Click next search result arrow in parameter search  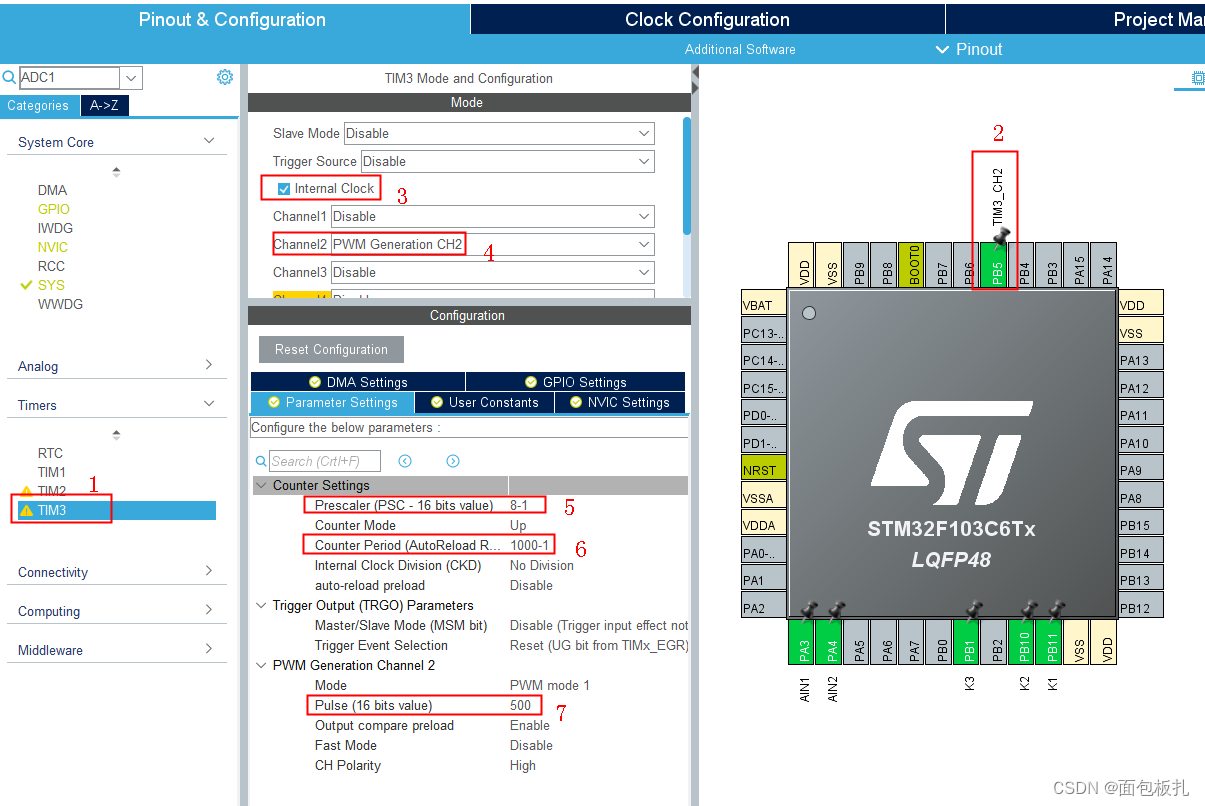pyautogui.click(x=453, y=461)
